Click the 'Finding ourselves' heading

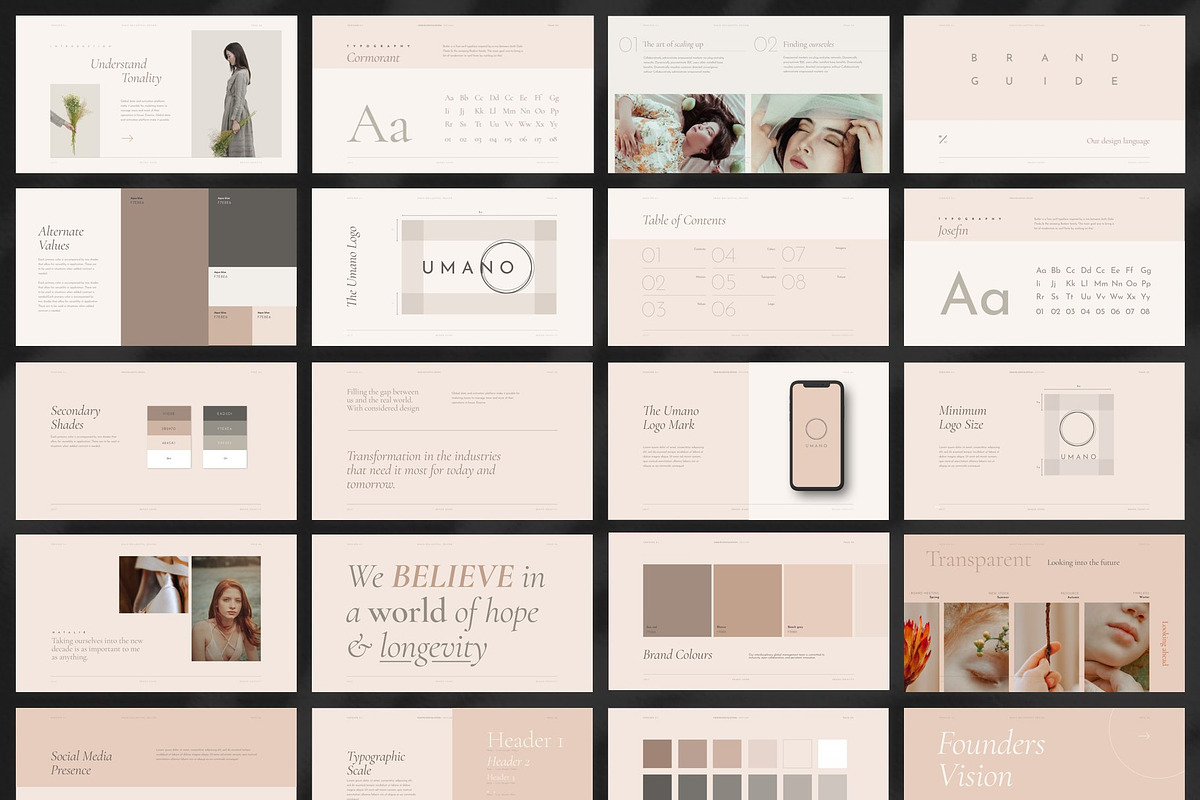[809, 44]
